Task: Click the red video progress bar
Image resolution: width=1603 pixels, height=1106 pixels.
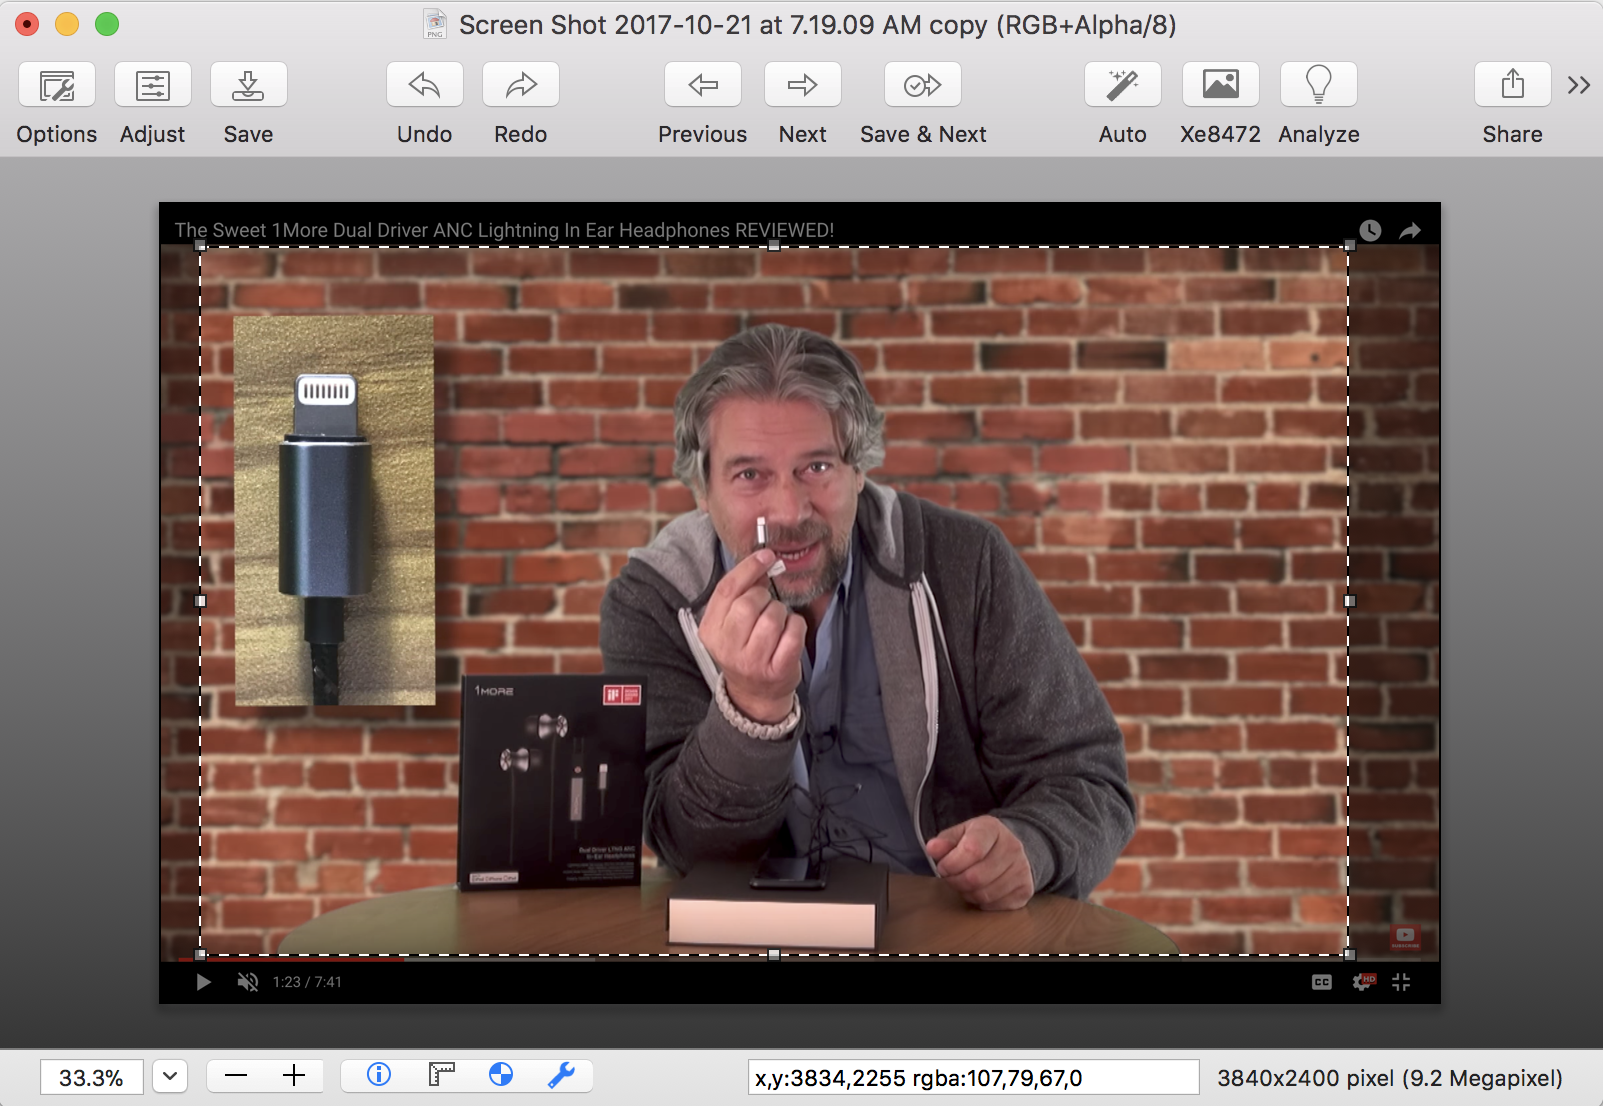Action: pyautogui.click(x=292, y=959)
